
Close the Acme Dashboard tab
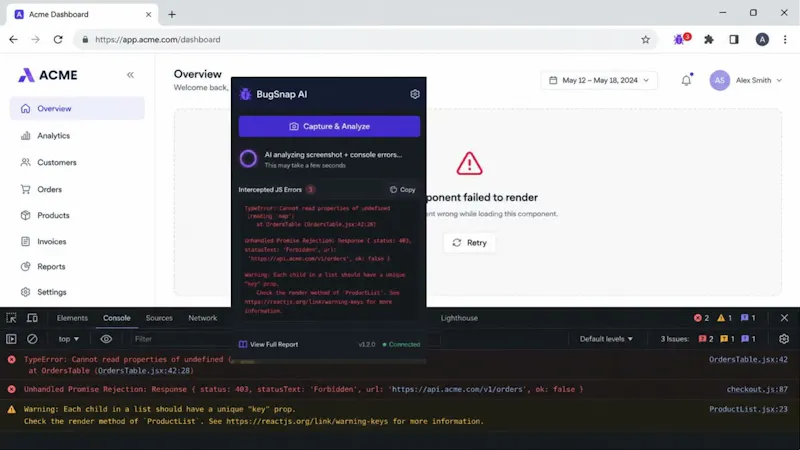(148, 14)
